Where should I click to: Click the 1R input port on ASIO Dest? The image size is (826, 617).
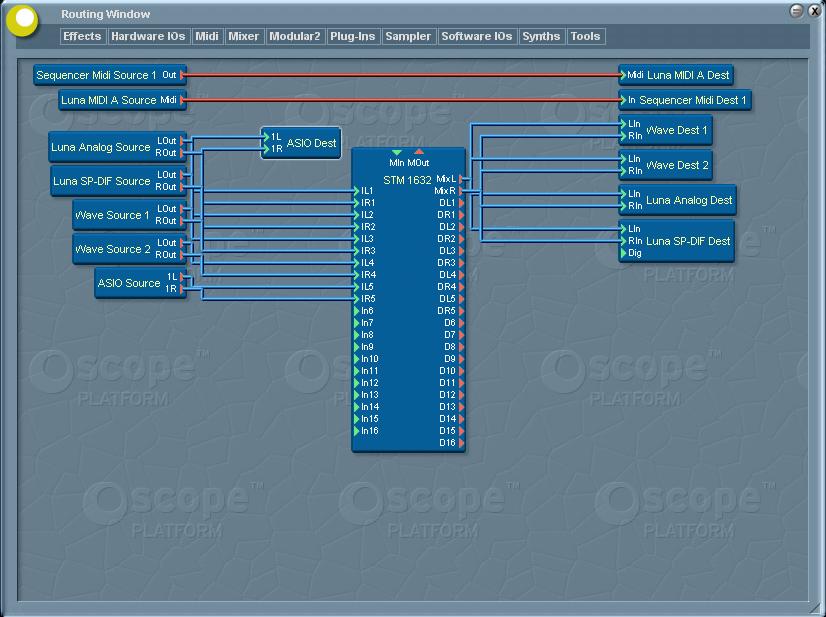tap(266, 149)
